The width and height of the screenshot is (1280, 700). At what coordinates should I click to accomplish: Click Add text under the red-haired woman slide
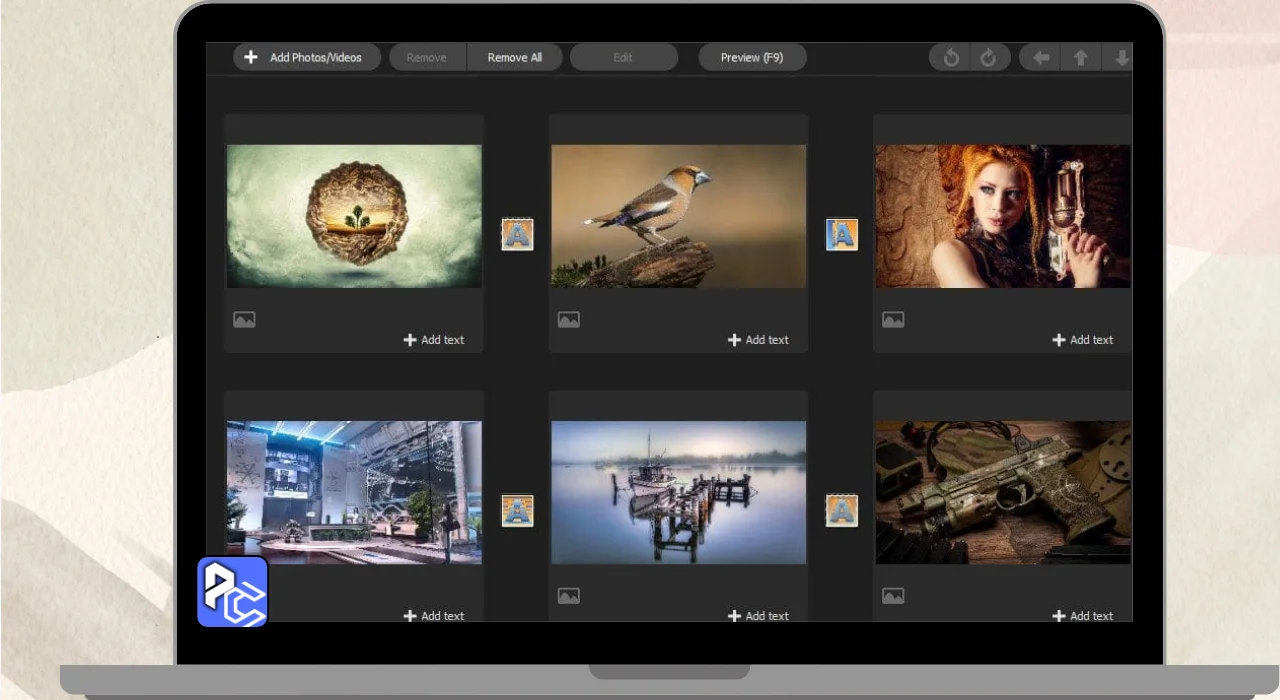[x=1082, y=340]
